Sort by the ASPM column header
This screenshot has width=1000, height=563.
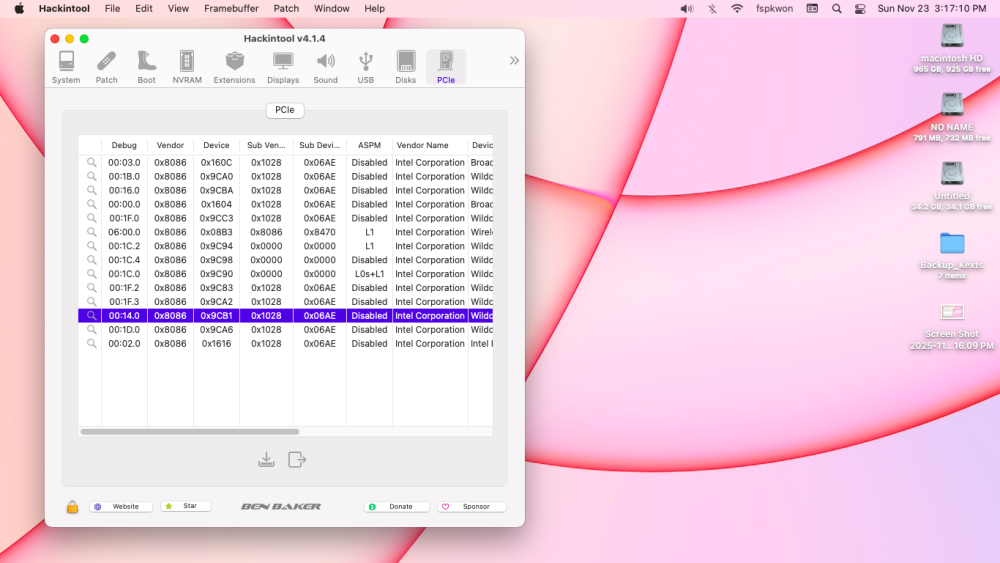coord(369,145)
